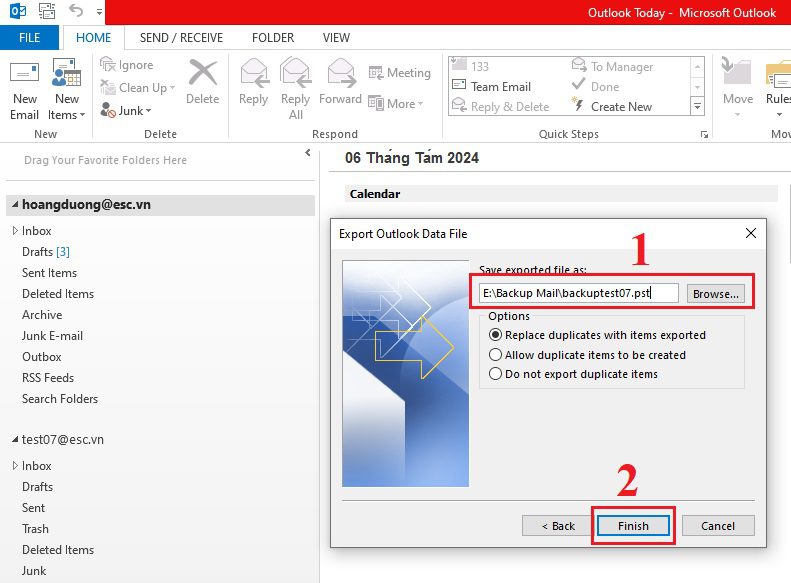Select Do not export duplicate items
791x583 pixels.
[x=495, y=374]
